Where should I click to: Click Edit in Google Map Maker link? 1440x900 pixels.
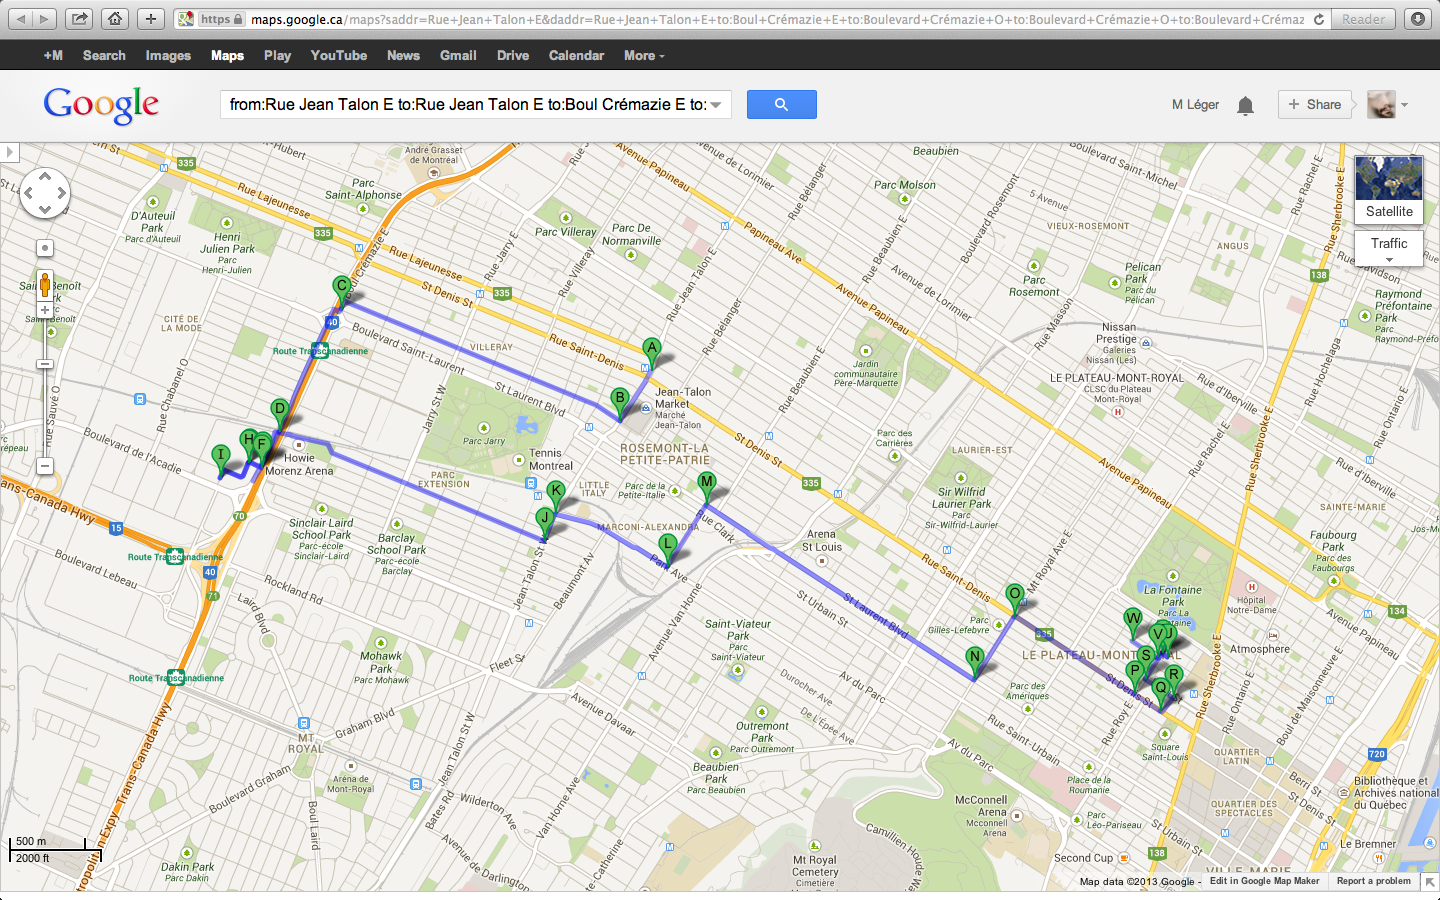tap(1264, 881)
